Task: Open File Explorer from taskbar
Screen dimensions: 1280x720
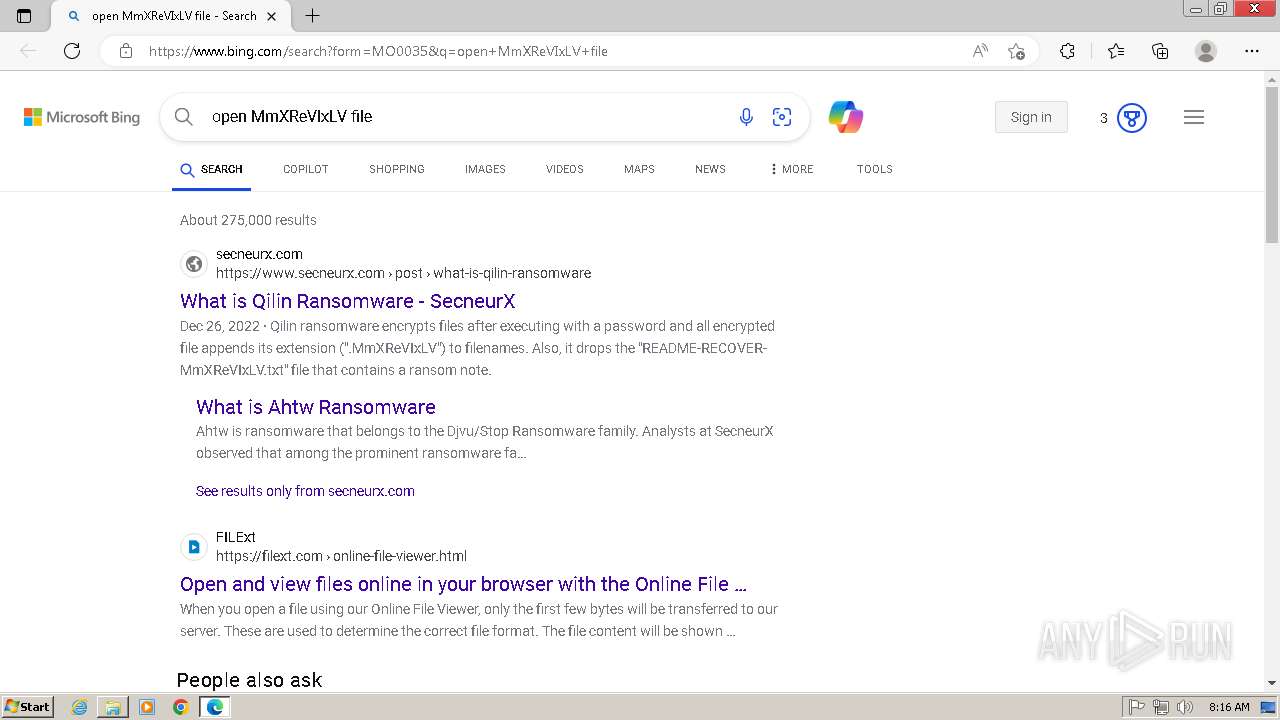Action: (113, 707)
